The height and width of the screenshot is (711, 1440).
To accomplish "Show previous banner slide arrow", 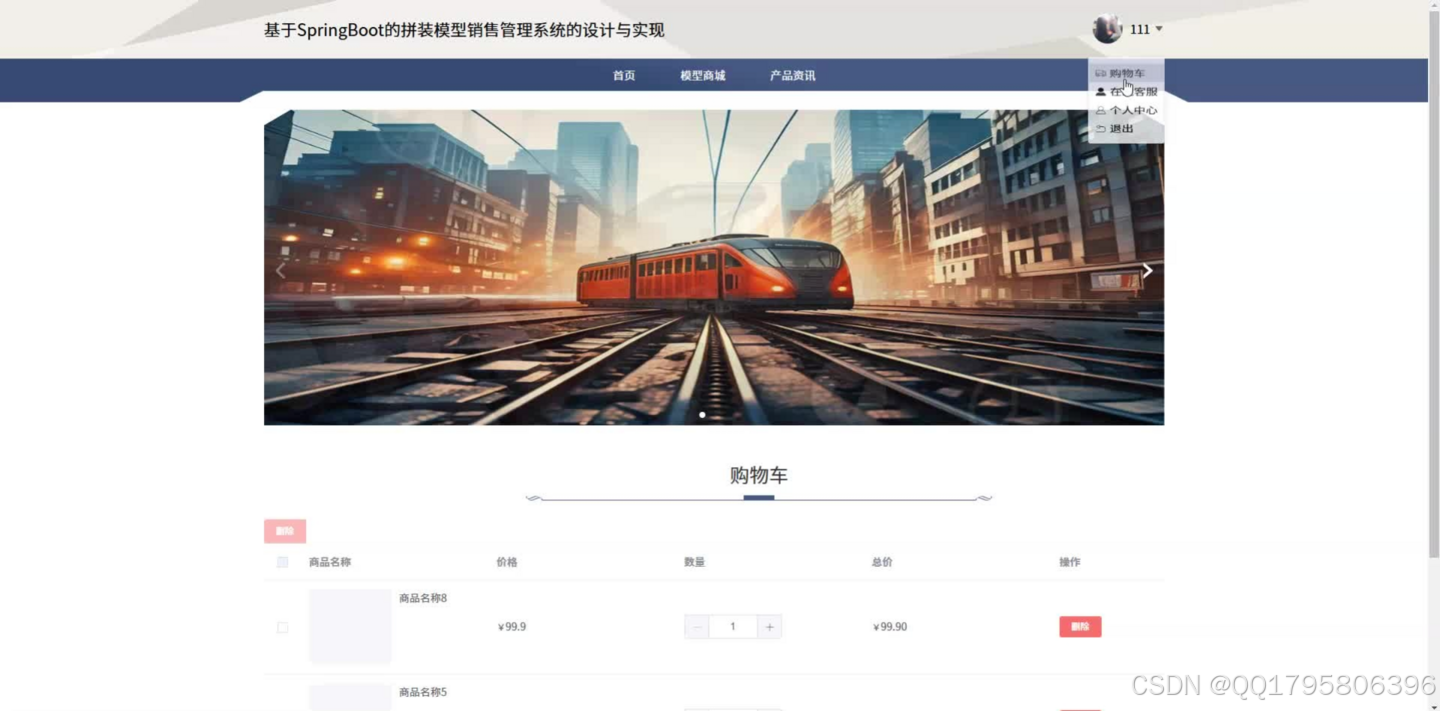I will pos(281,270).
